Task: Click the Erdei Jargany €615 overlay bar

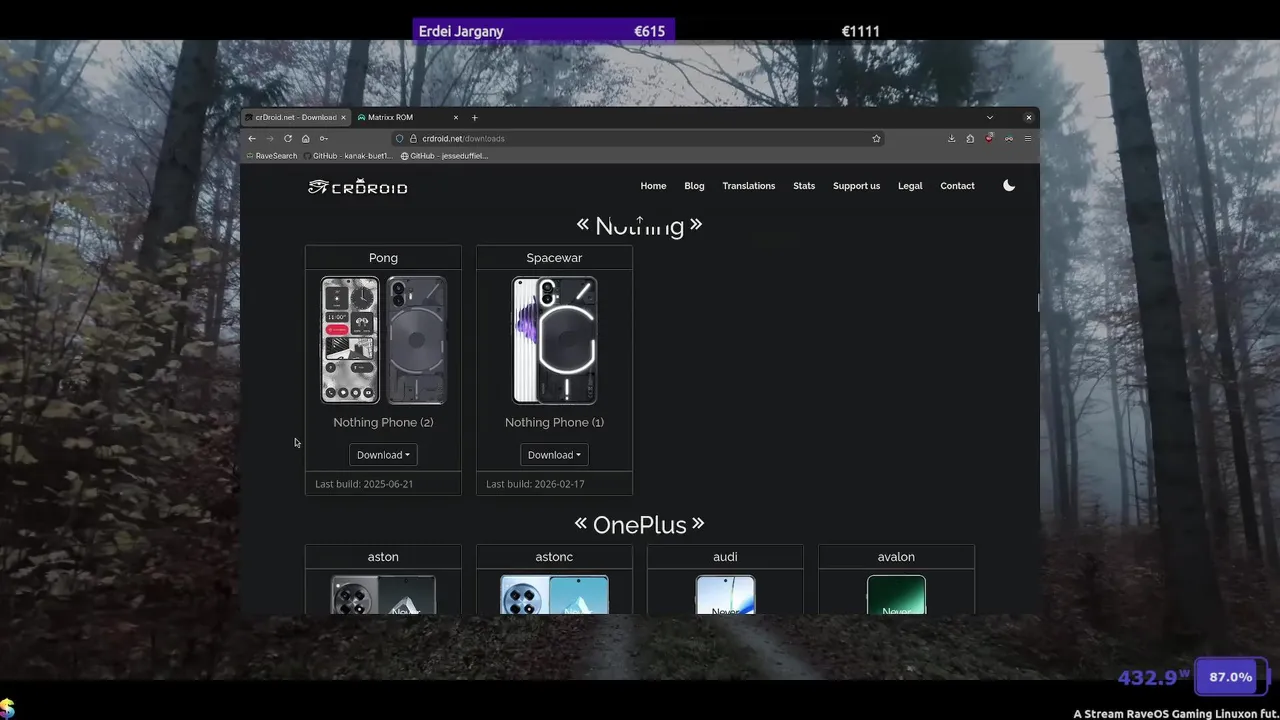Action: (544, 31)
